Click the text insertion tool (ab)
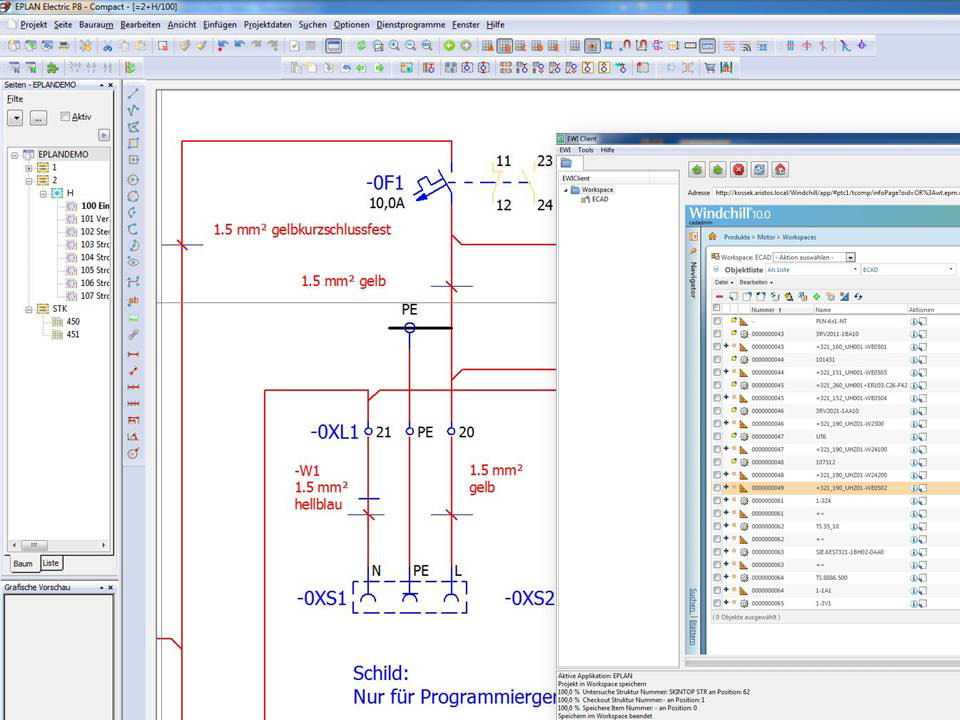This screenshot has height=720, width=960. point(133,300)
